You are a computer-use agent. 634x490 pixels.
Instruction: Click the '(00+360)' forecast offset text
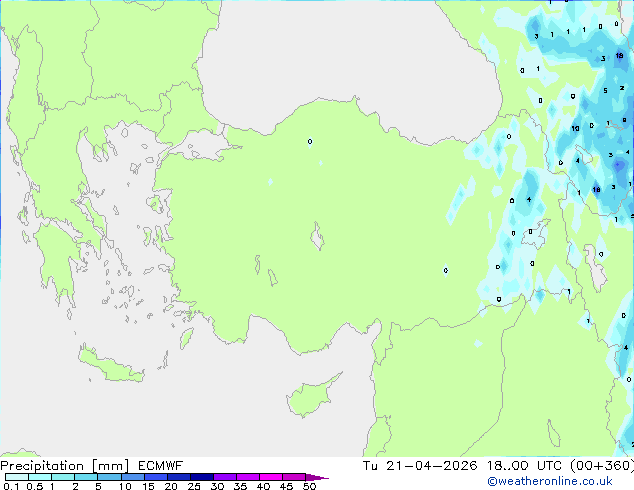[x=602, y=466]
